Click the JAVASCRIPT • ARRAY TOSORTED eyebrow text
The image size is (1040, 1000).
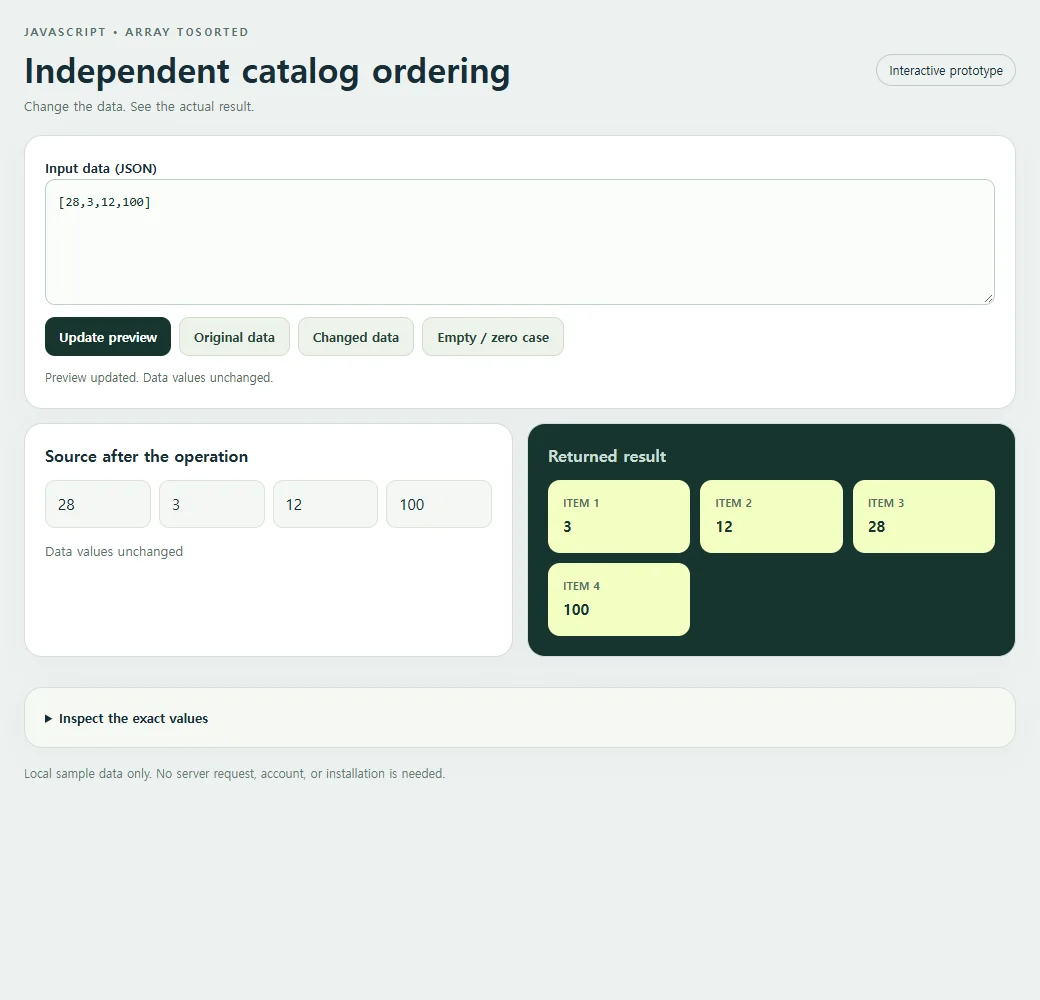click(x=137, y=32)
